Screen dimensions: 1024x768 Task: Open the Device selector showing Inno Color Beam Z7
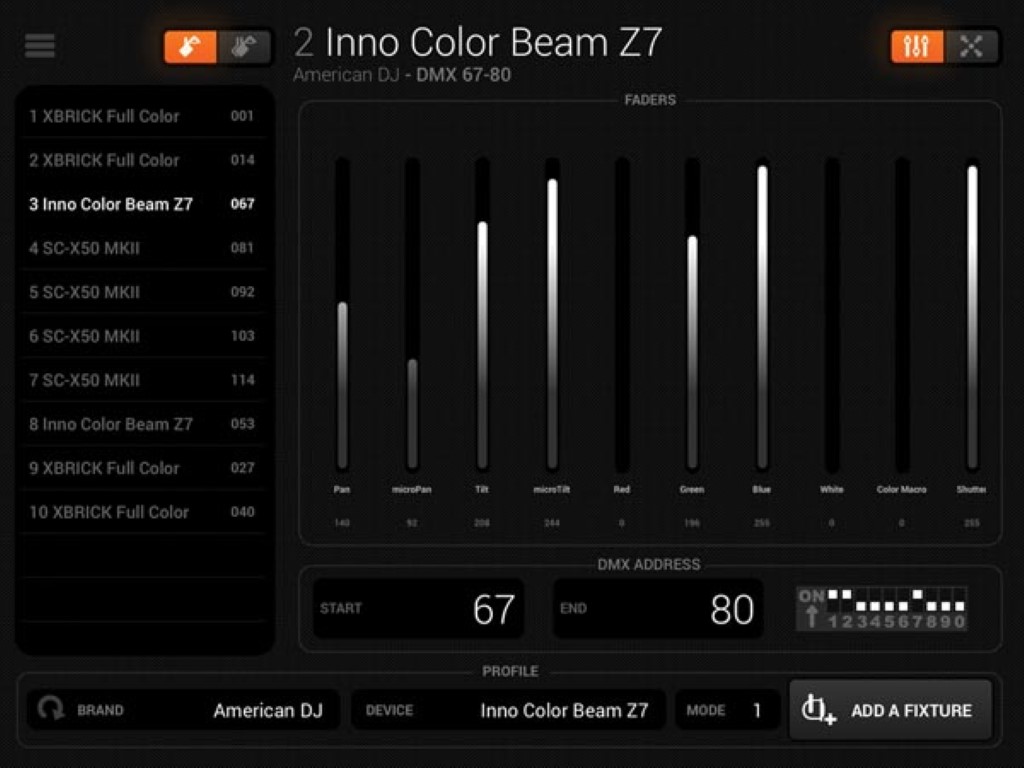508,710
